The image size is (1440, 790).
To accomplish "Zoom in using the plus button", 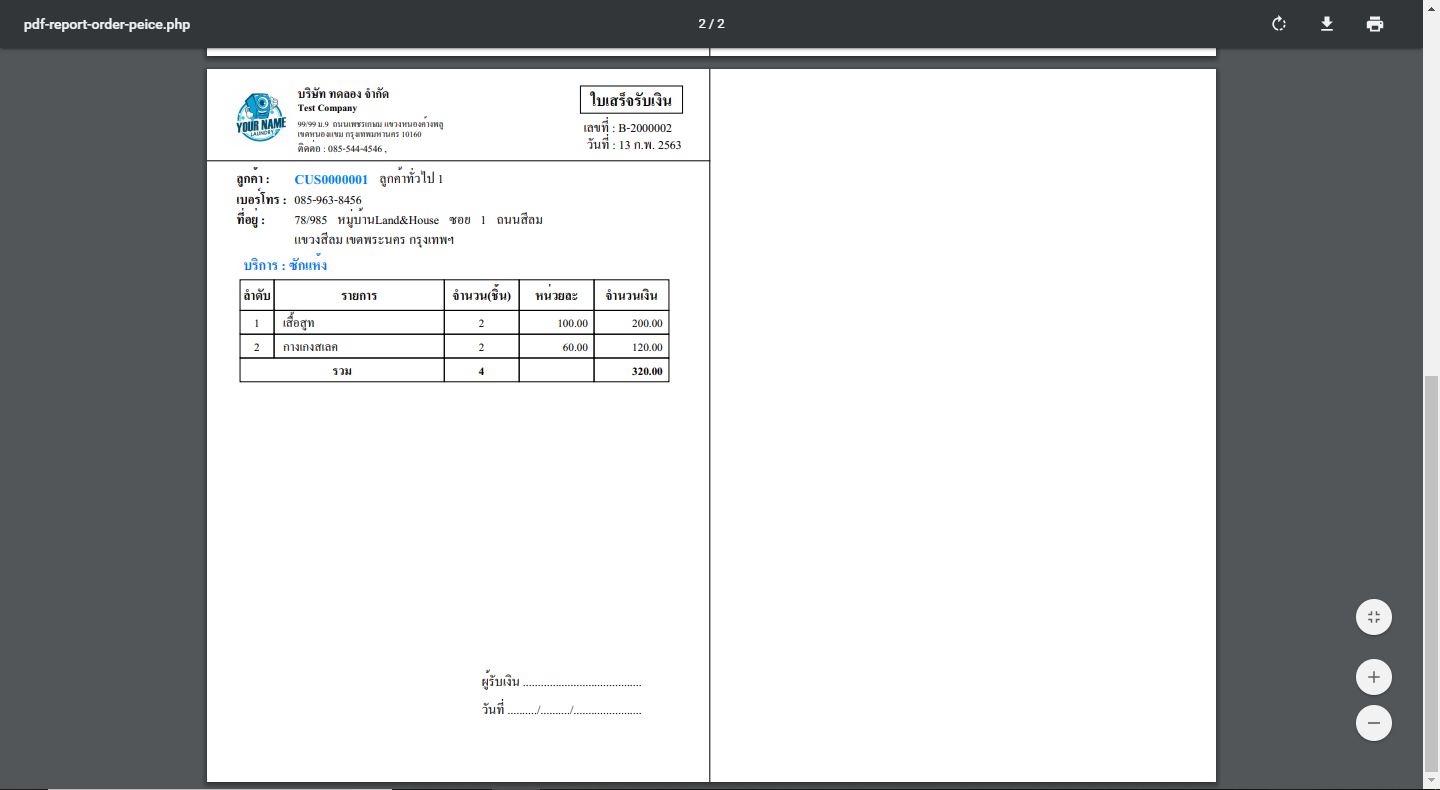I will [1373, 677].
